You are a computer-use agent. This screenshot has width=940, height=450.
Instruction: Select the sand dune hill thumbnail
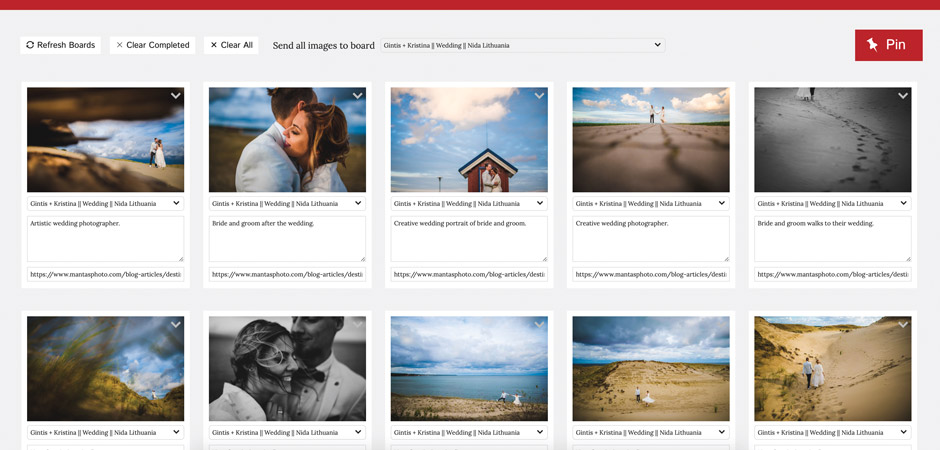pos(651,369)
